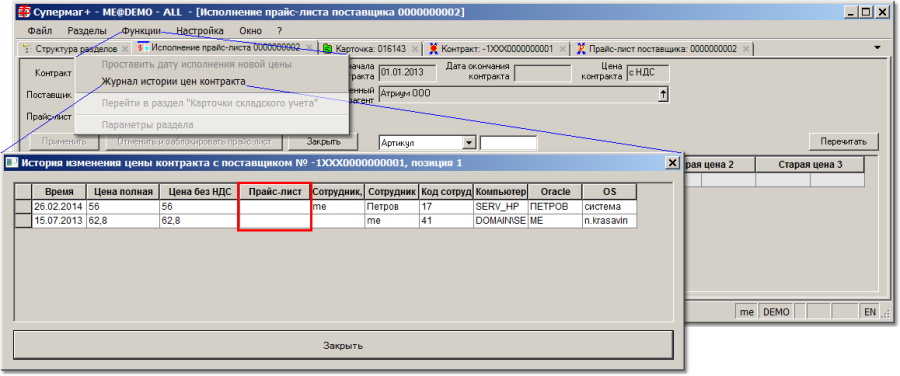Open the tab list dropdown arrow
Image resolution: width=900 pixels, height=376 pixels.
click(877, 47)
